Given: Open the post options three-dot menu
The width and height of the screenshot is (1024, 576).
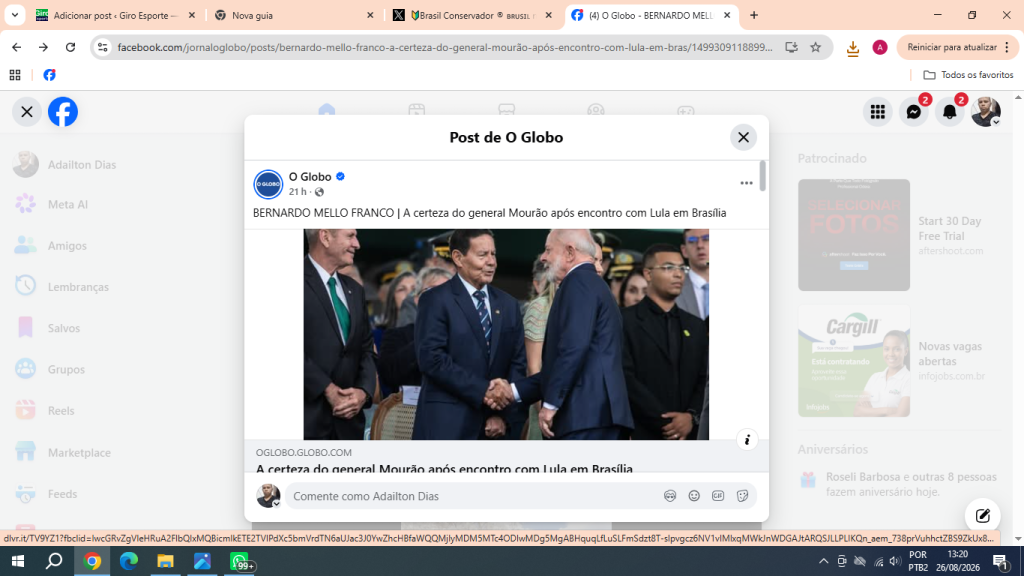Looking at the screenshot, I should [746, 184].
